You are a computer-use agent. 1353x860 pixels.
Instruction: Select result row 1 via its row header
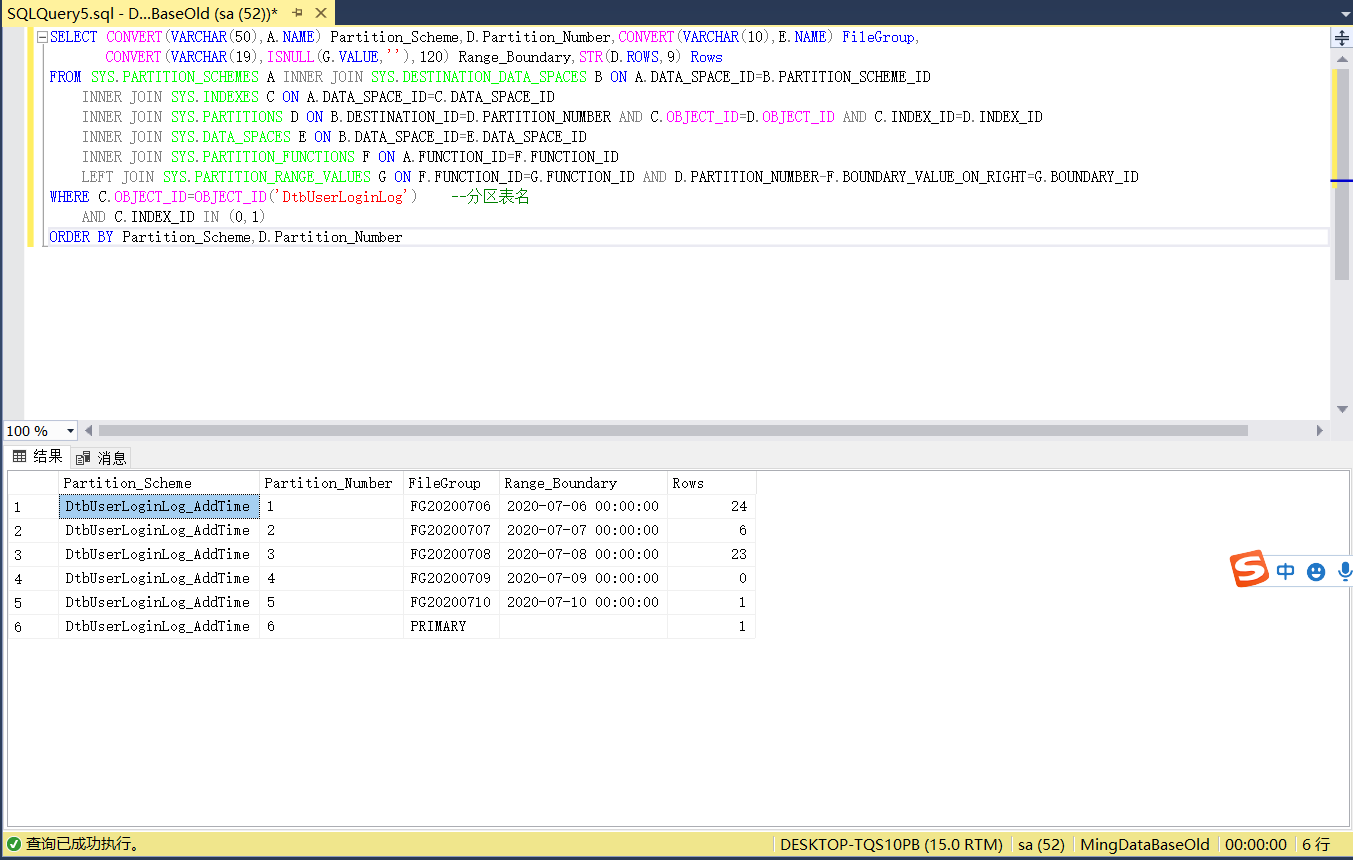[33, 506]
